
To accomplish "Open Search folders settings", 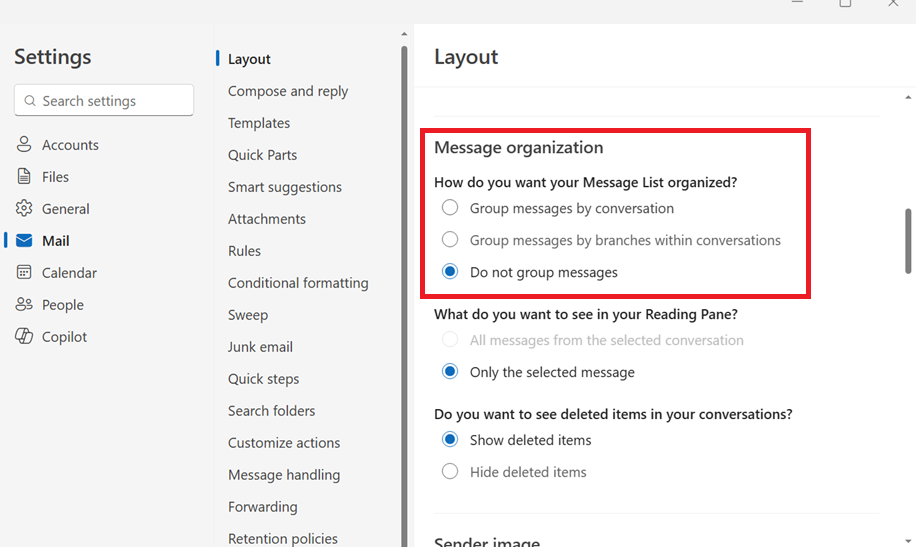I will point(271,411).
